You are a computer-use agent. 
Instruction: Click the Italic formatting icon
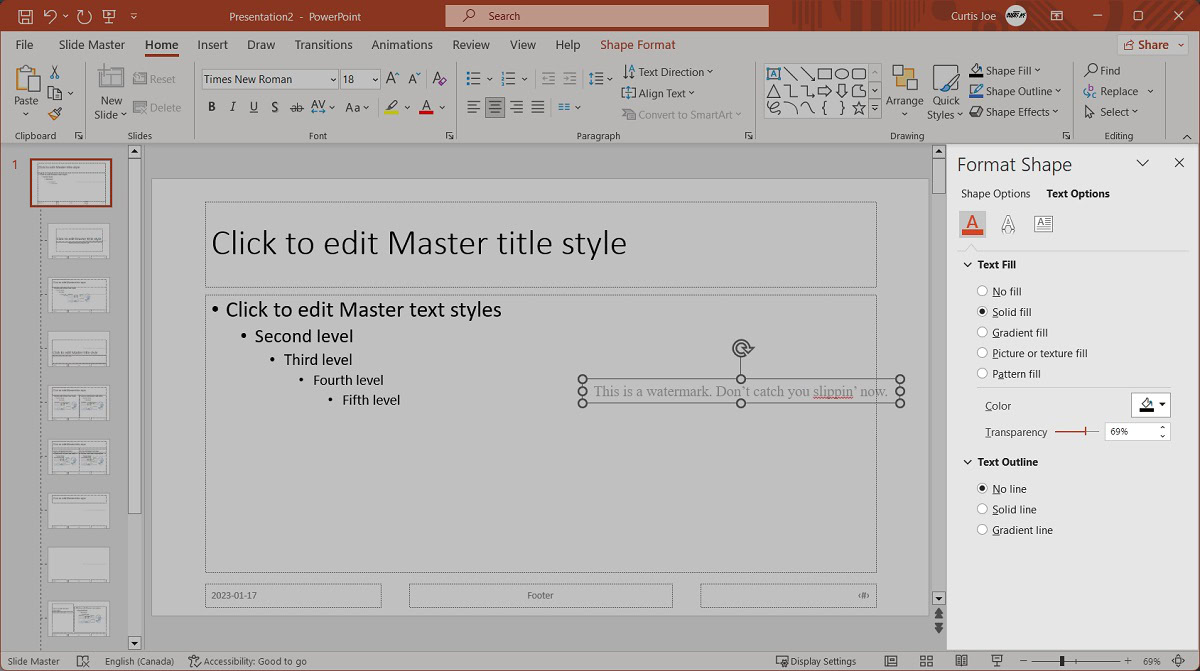[232, 107]
